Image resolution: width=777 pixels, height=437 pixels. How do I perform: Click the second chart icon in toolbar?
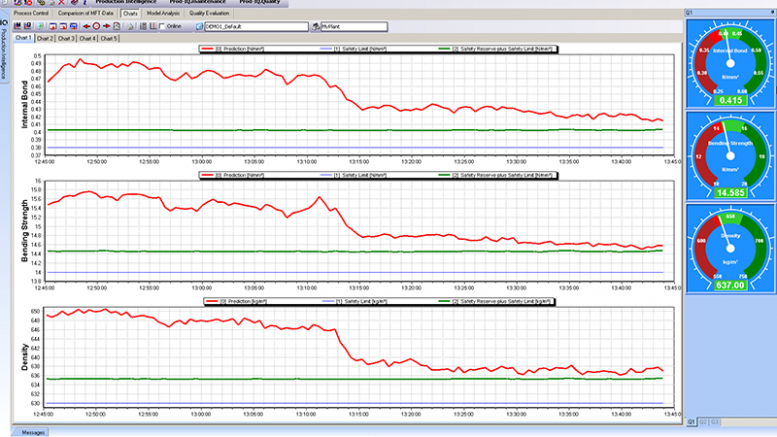tap(27, 26)
